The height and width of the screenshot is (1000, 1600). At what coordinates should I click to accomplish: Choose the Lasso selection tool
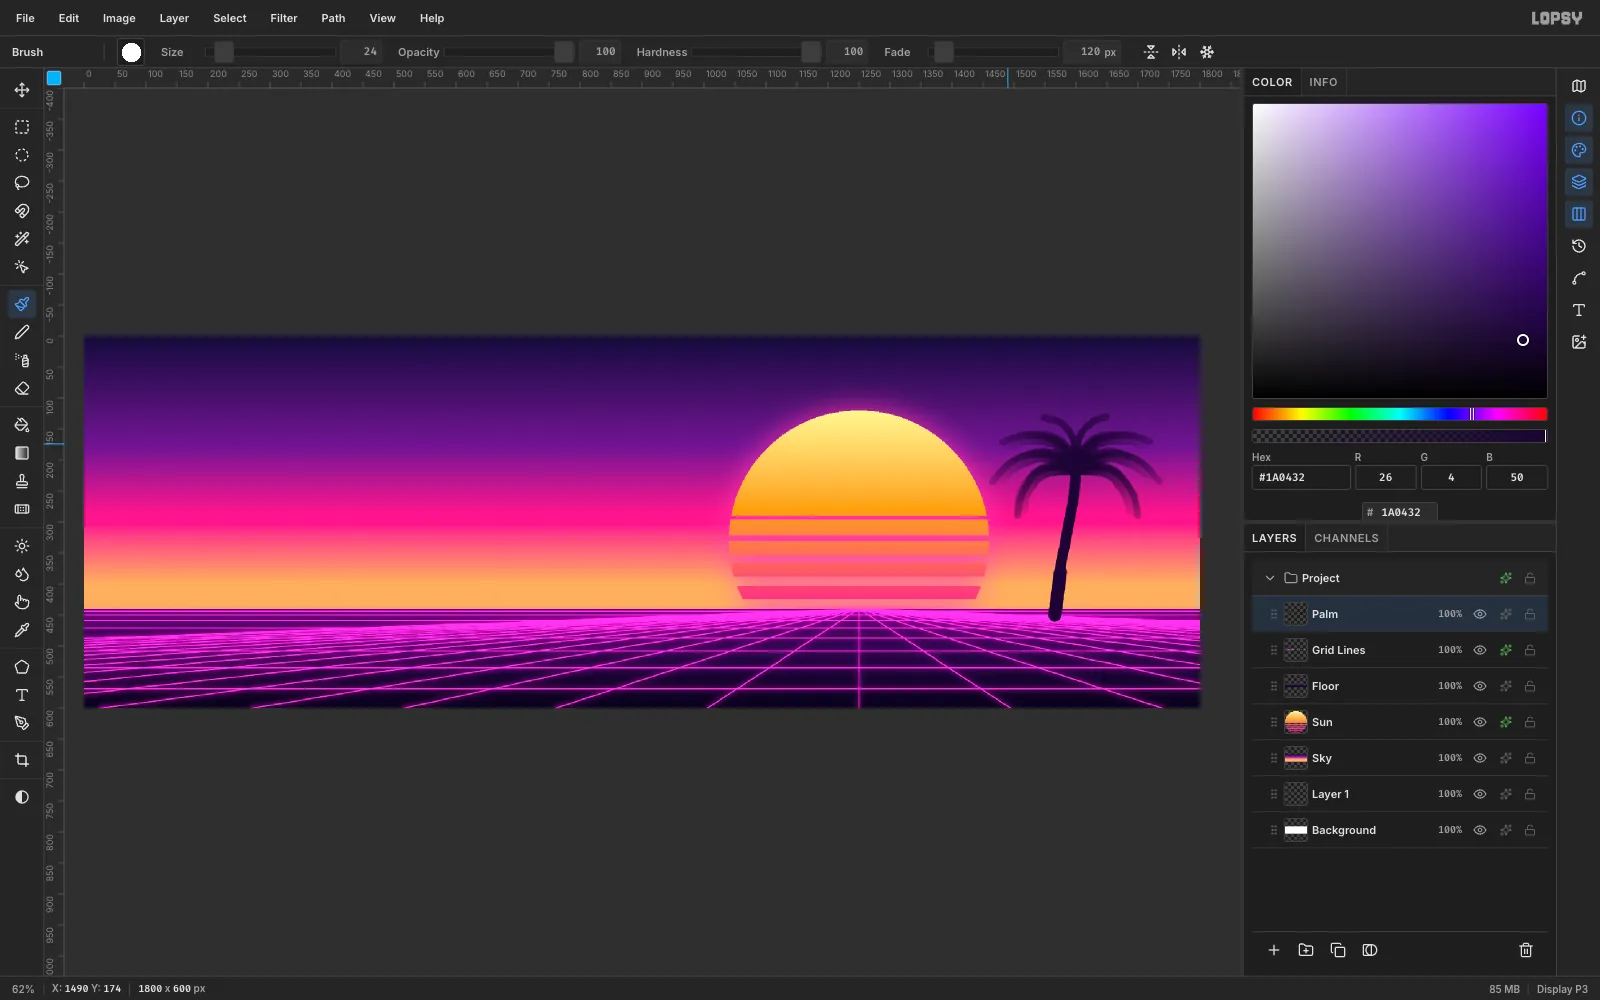point(22,183)
